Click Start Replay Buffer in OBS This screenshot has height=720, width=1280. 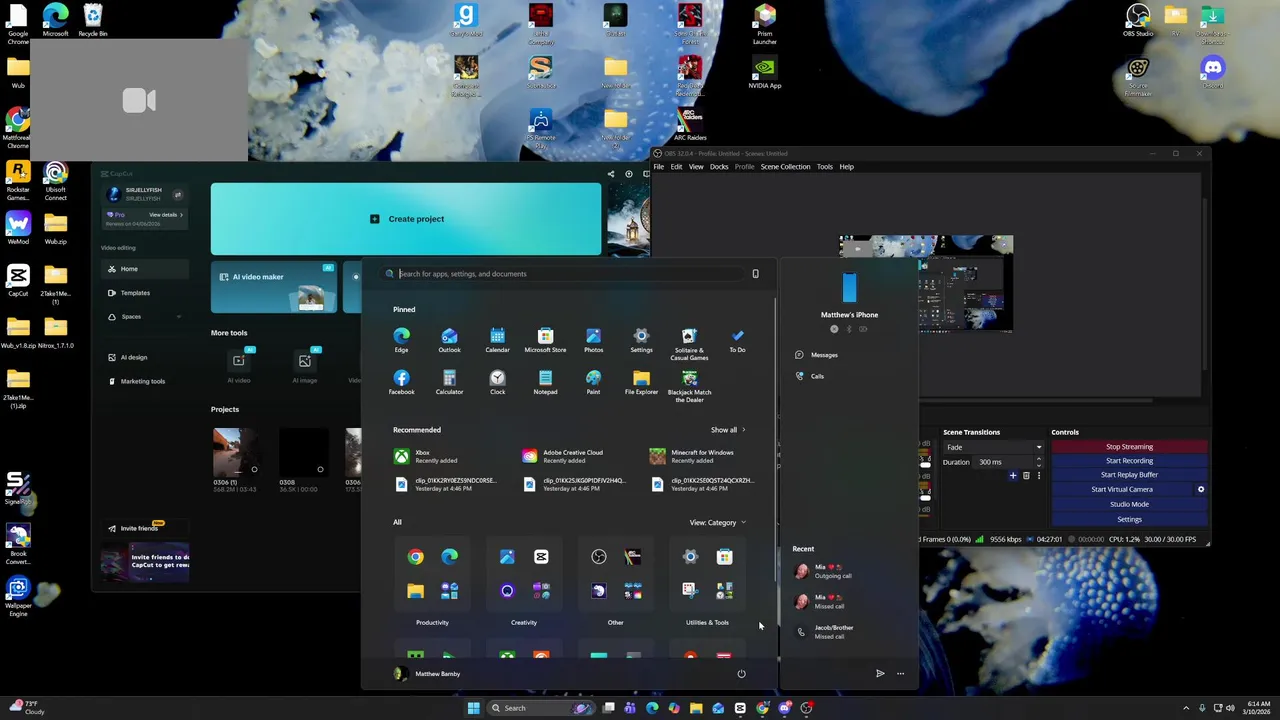(x=1129, y=475)
